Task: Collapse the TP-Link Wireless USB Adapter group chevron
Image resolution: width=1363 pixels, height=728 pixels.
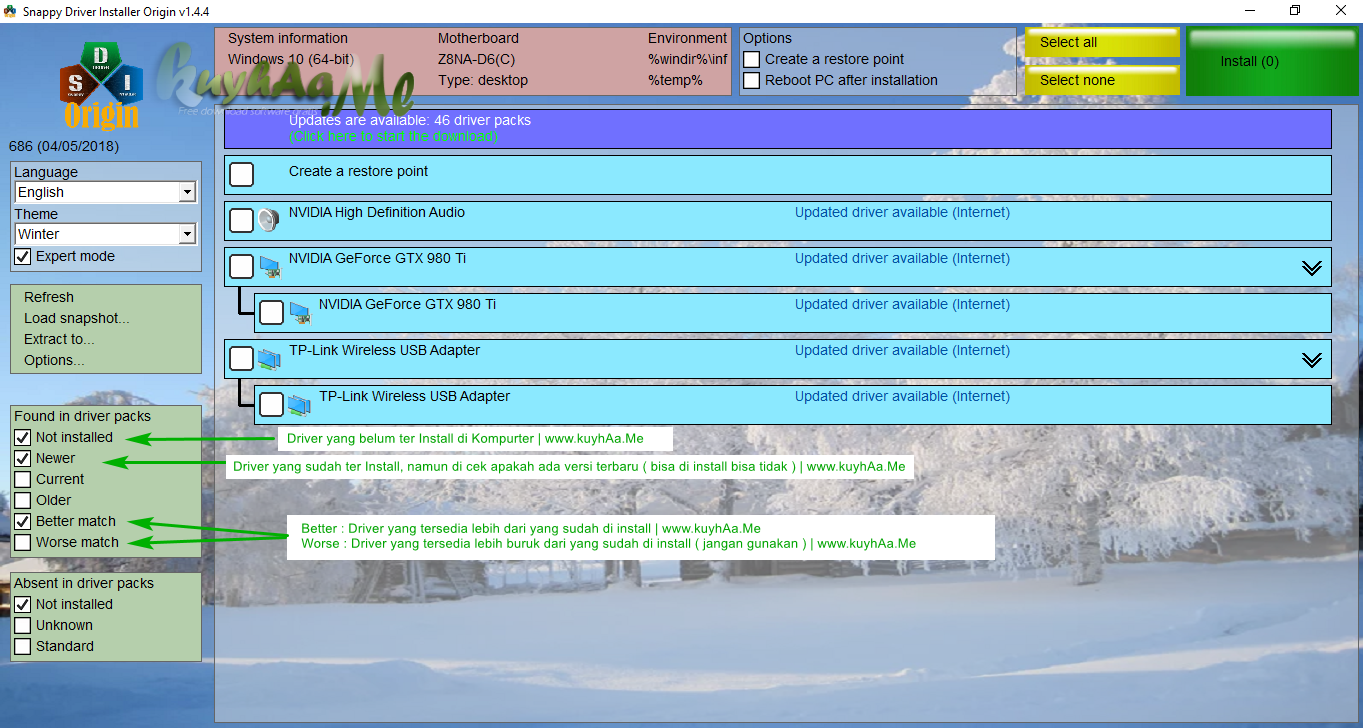Action: click(1312, 360)
